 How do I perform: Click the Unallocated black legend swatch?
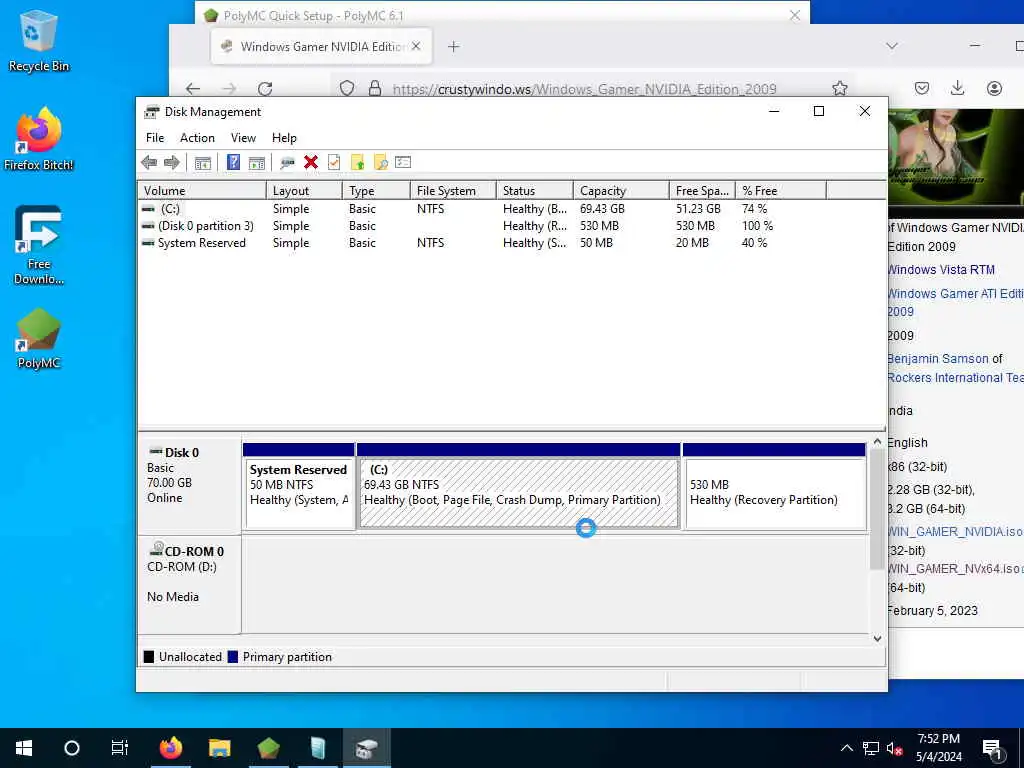tap(149, 657)
